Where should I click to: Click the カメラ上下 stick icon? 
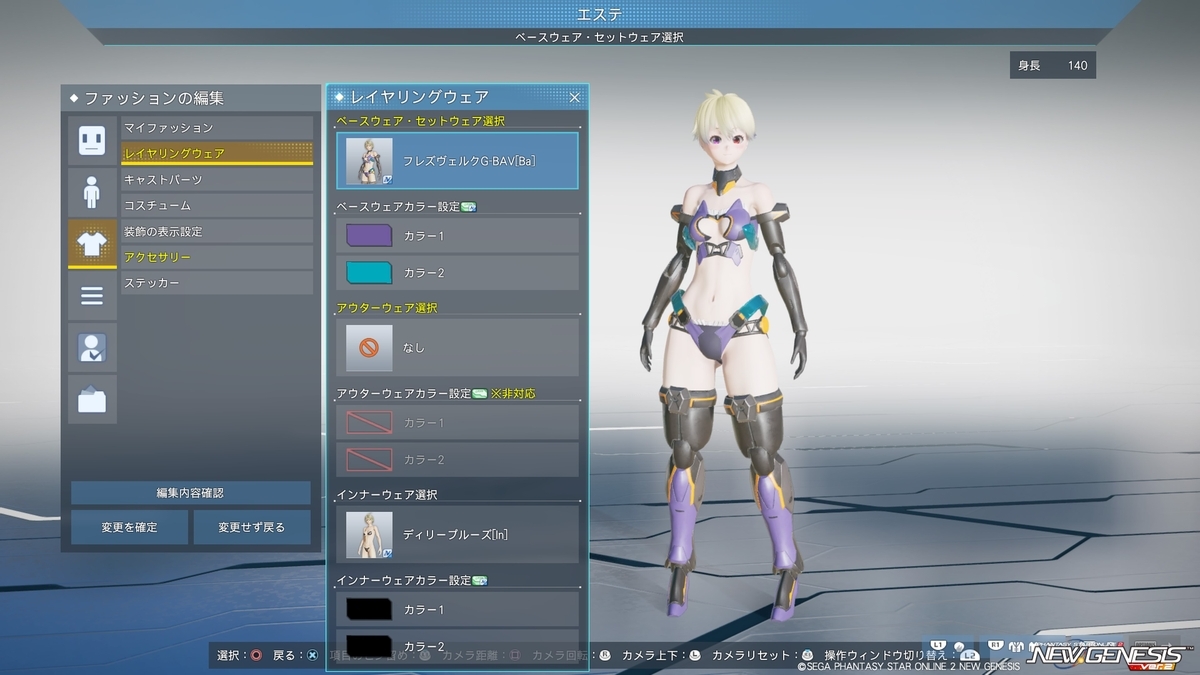tap(694, 656)
